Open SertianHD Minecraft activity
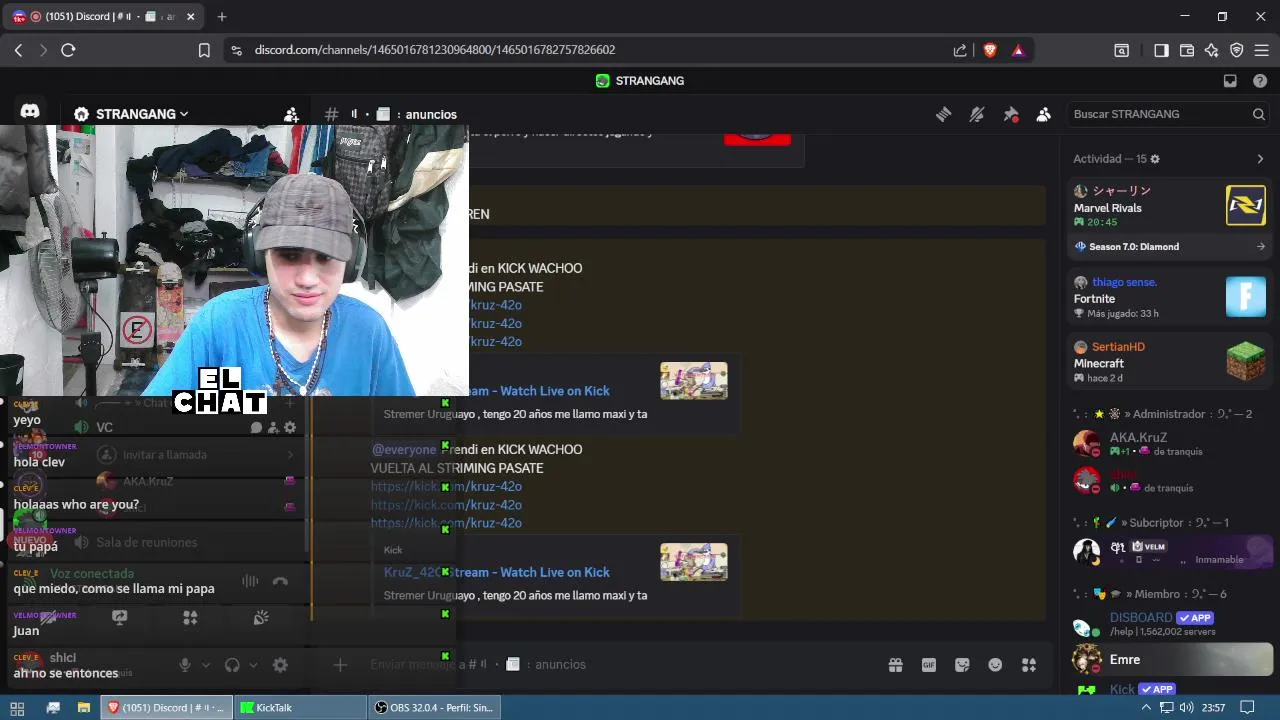The width and height of the screenshot is (1280, 720). pos(1169,362)
